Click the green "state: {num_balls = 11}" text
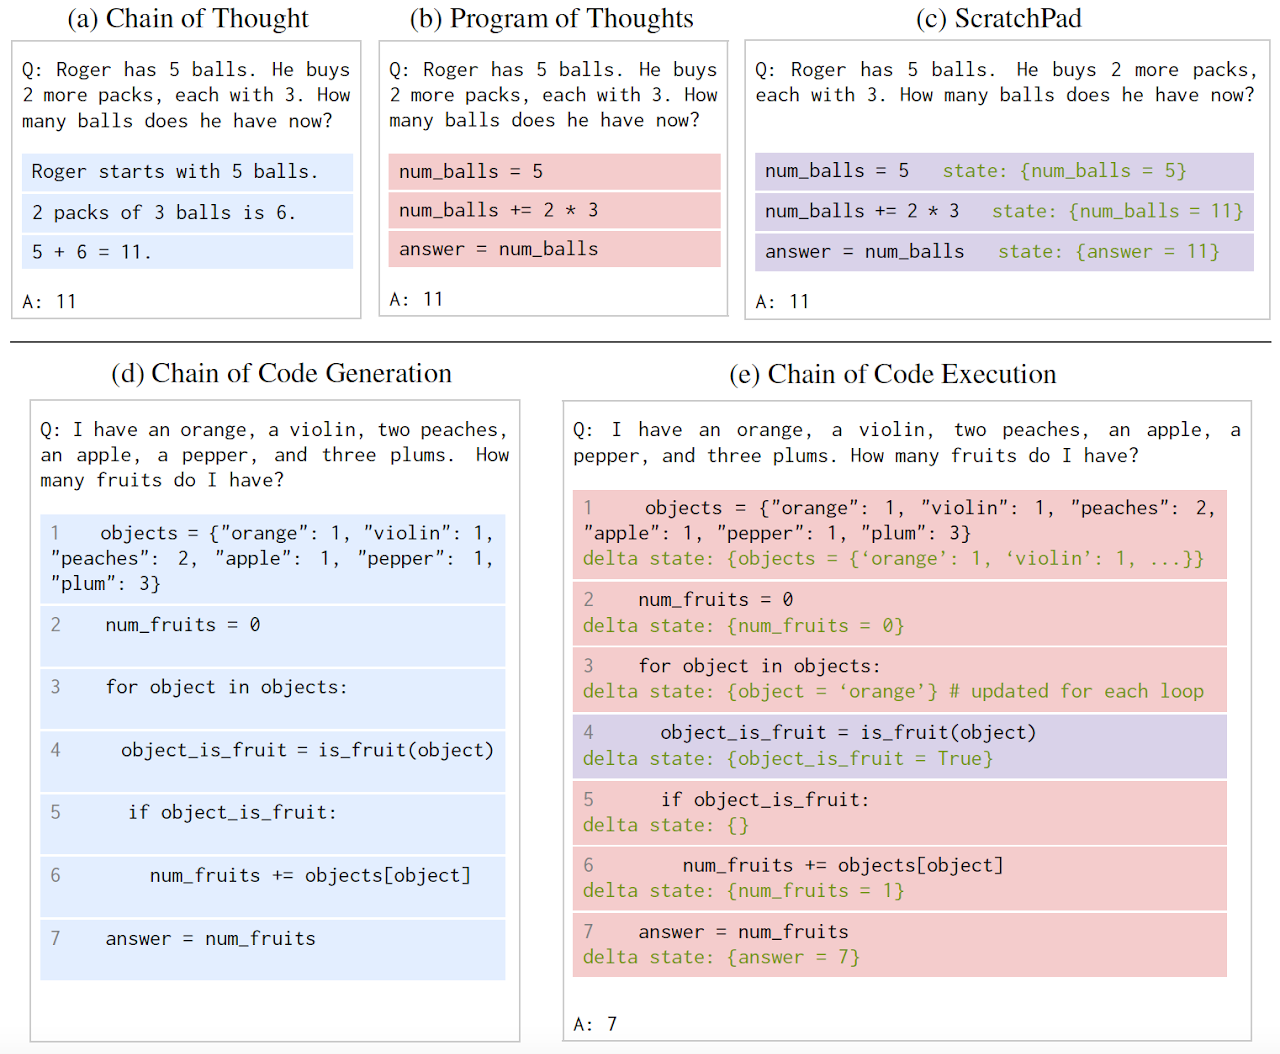This screenshot has width=1280, height=1054. click(1117, 211)
